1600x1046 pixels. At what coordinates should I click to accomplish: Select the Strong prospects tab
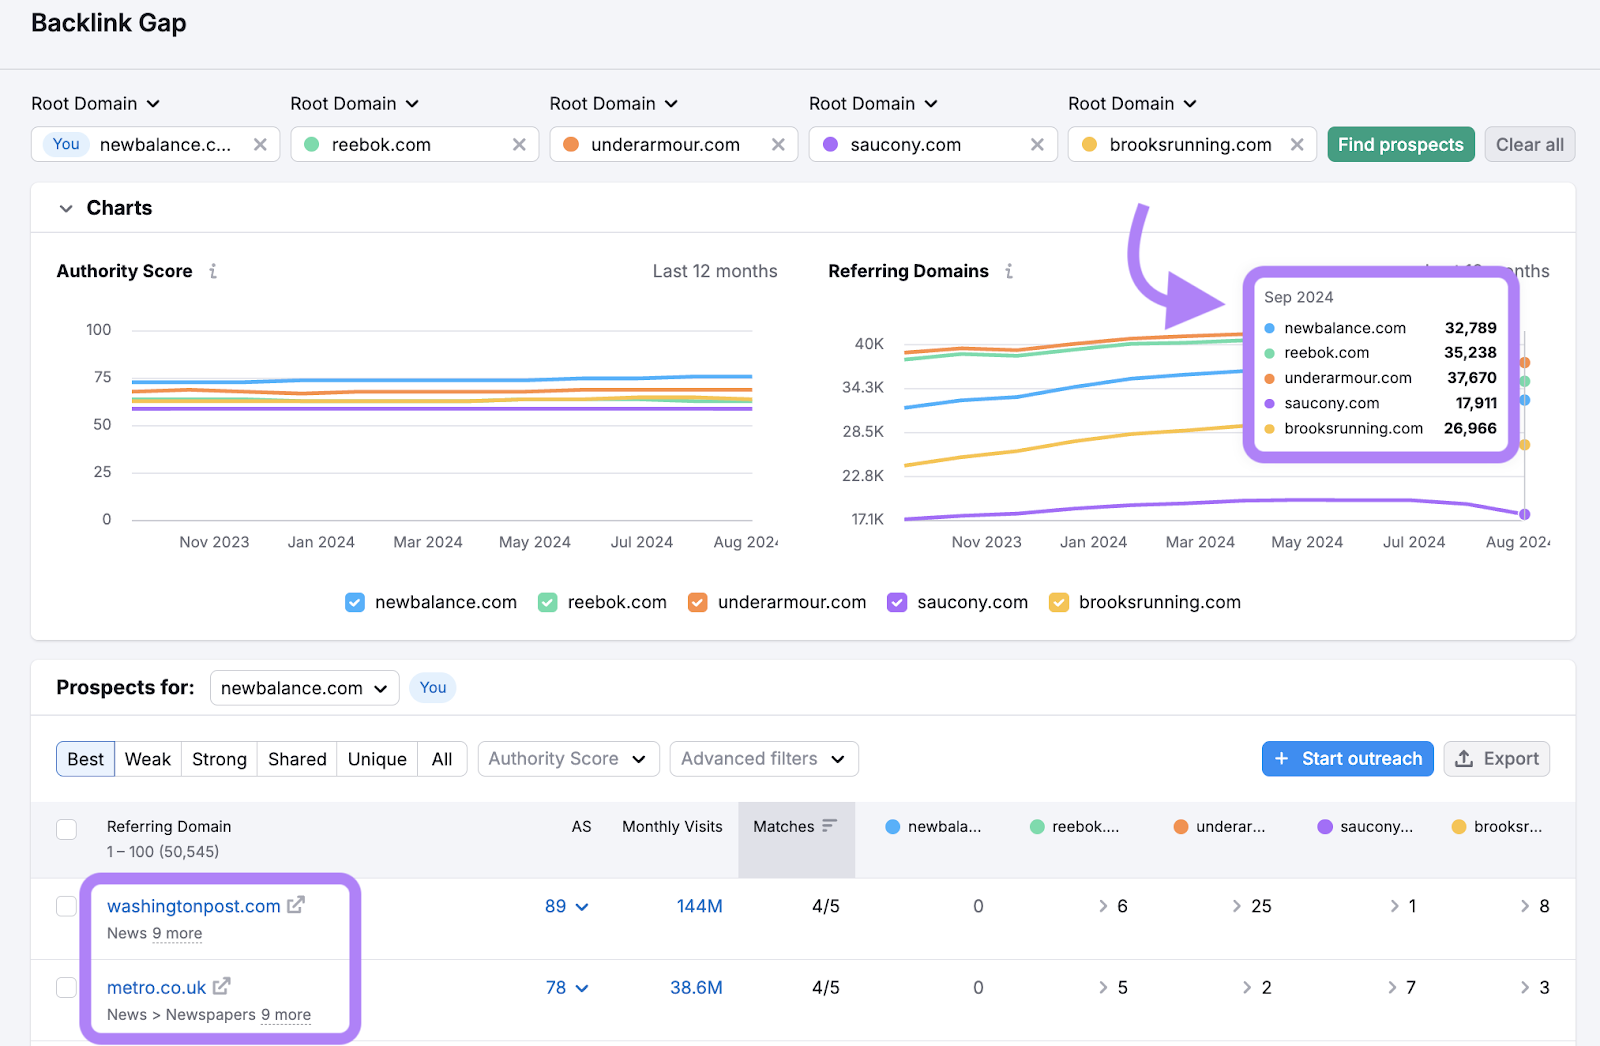coord(219,759)
